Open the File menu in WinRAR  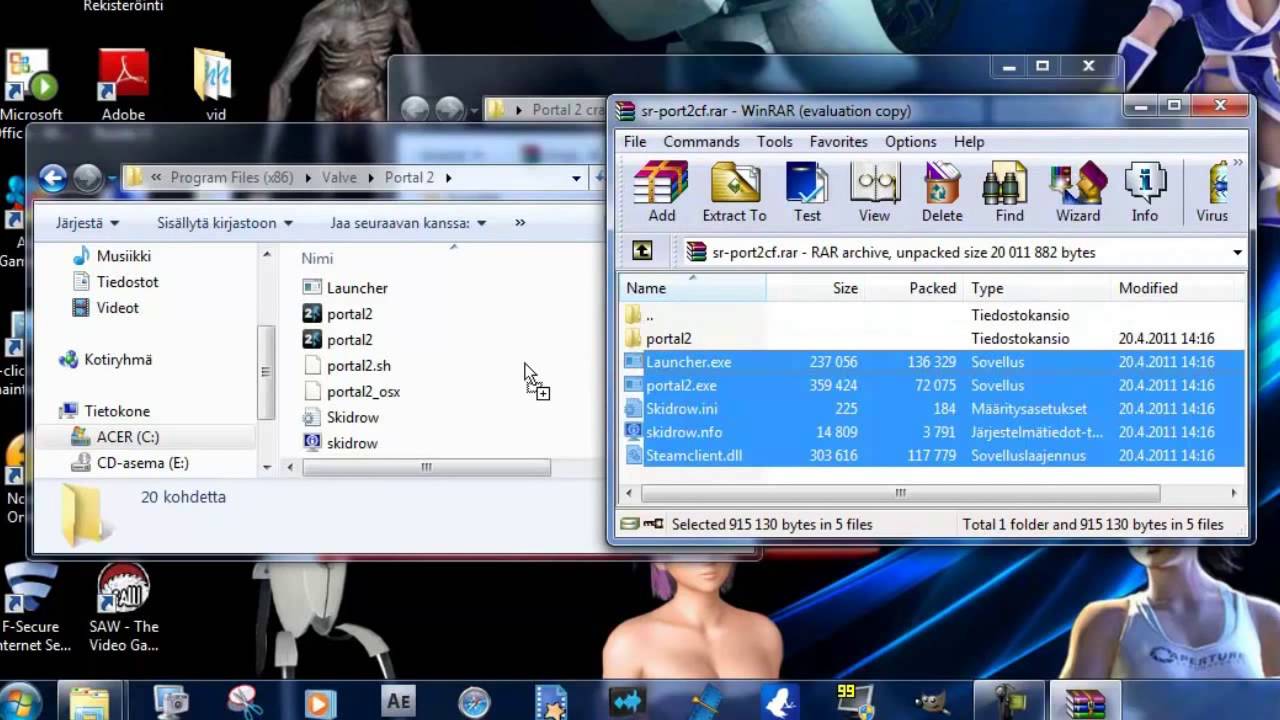tap(635, 142)
